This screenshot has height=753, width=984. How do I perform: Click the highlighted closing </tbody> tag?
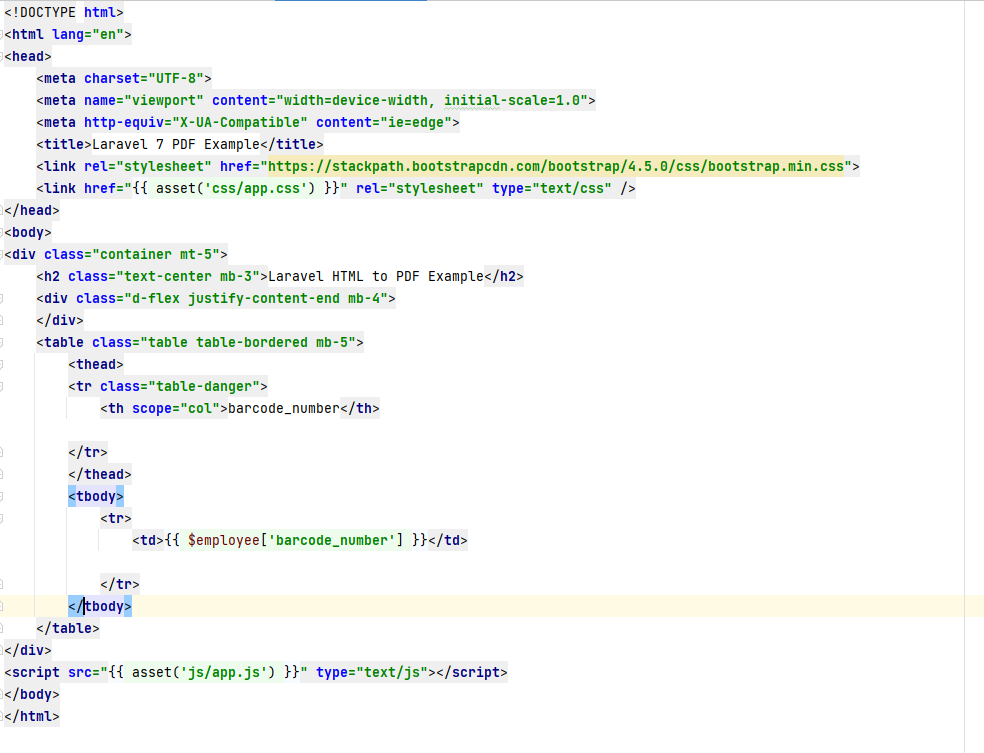pyautogui.click(x=100, y=606)
